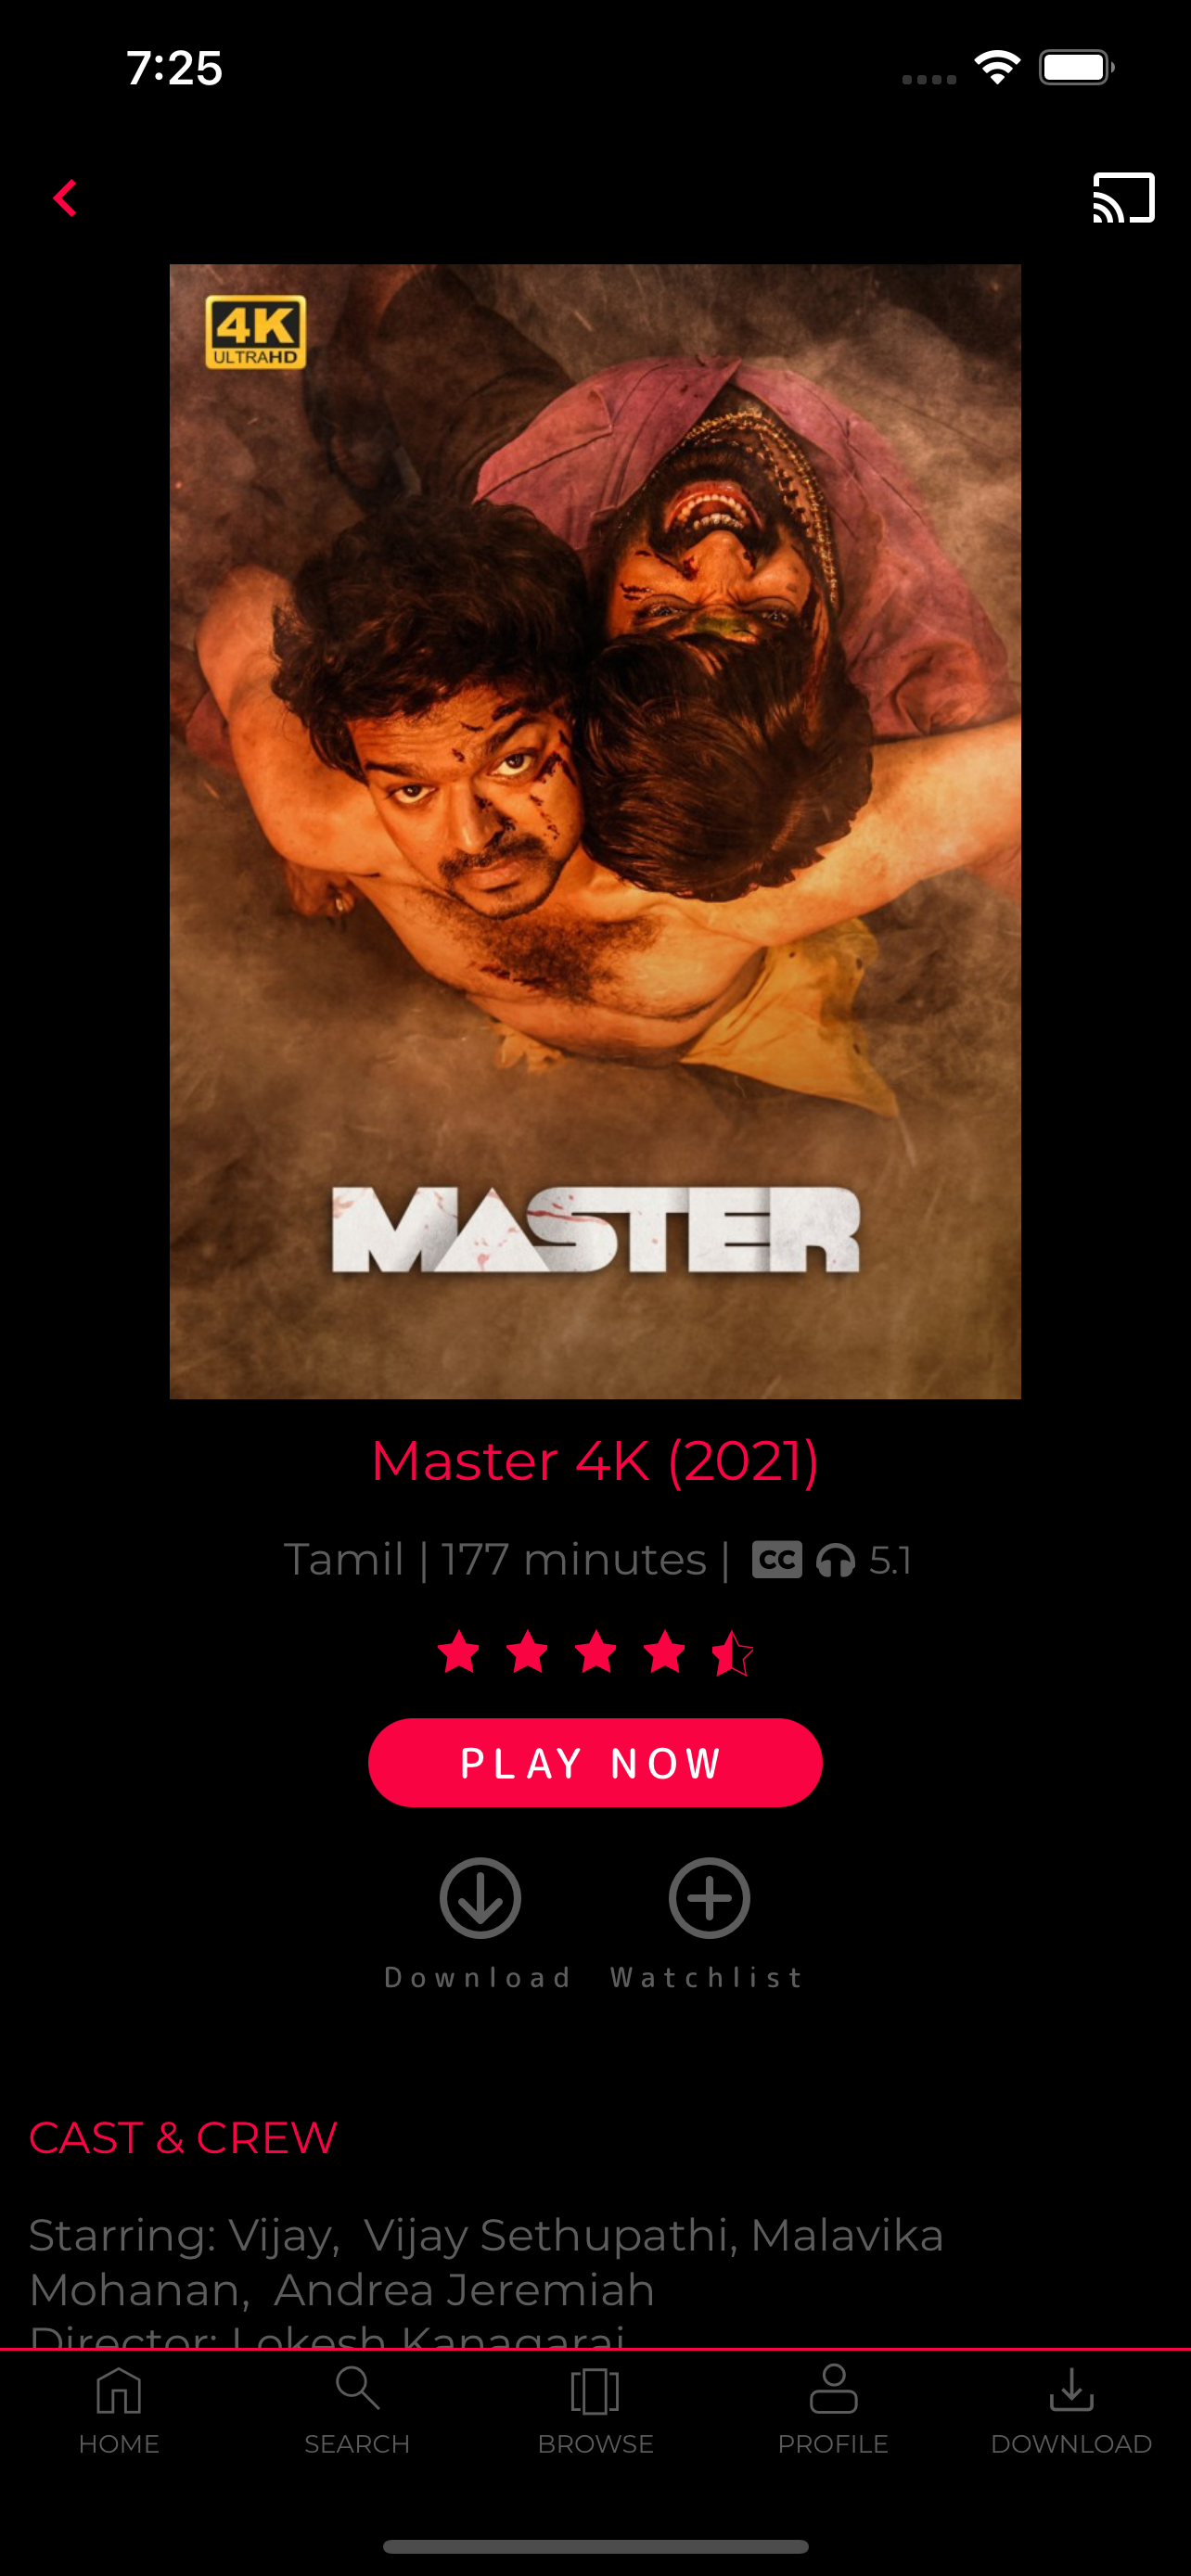Viewport: 1191px width, 2576px height.
Task: Tap the Starring cast text
Action: pyautogui.click(x=486, y=2262)
